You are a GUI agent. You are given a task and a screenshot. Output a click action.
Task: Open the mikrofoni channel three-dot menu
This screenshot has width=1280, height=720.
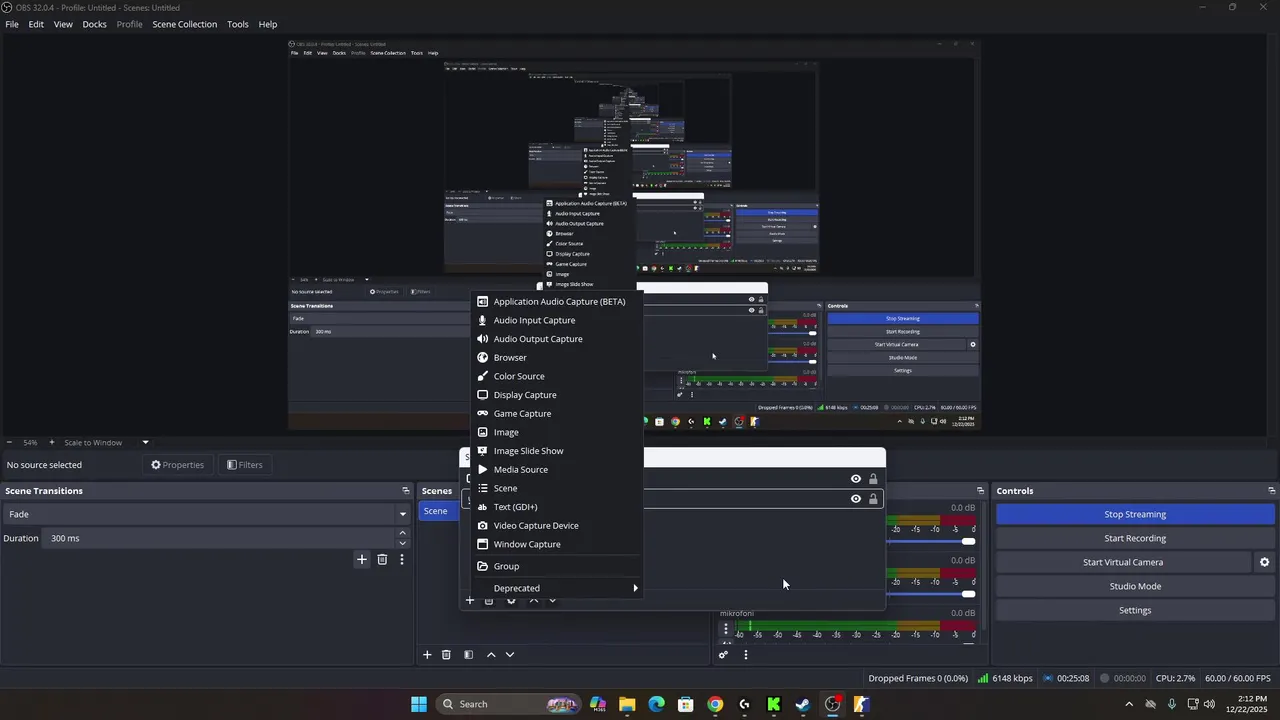point(726,629)
